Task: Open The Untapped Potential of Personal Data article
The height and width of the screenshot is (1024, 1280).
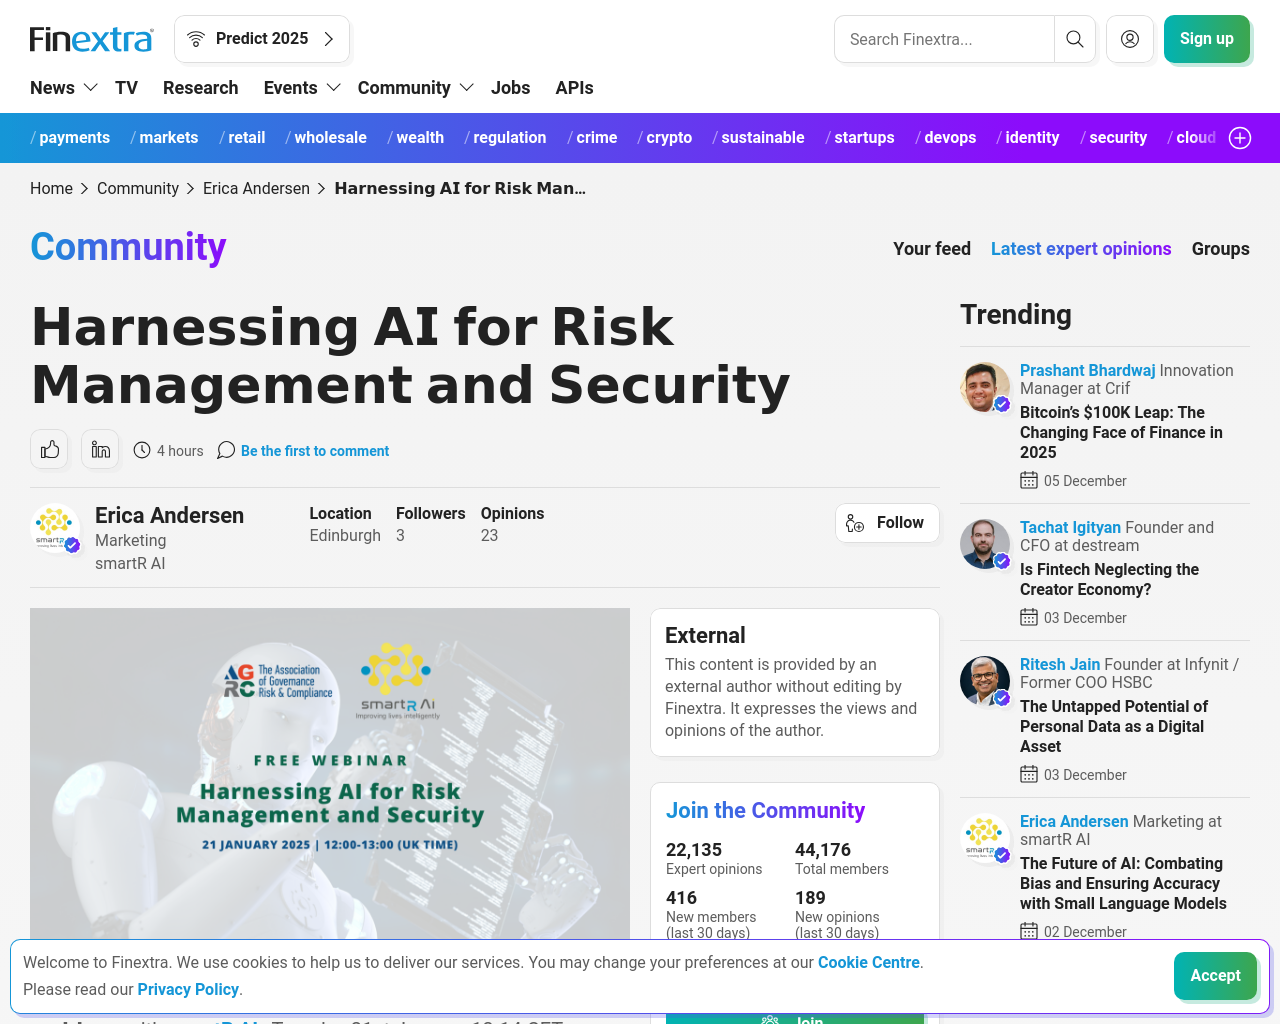Action: (x=1114, y=726)
